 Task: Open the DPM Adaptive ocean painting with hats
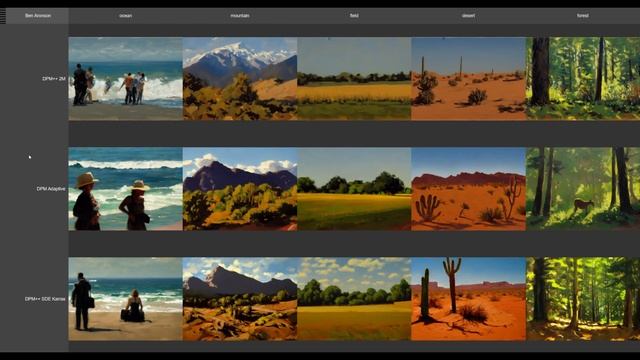click(125, 189)
